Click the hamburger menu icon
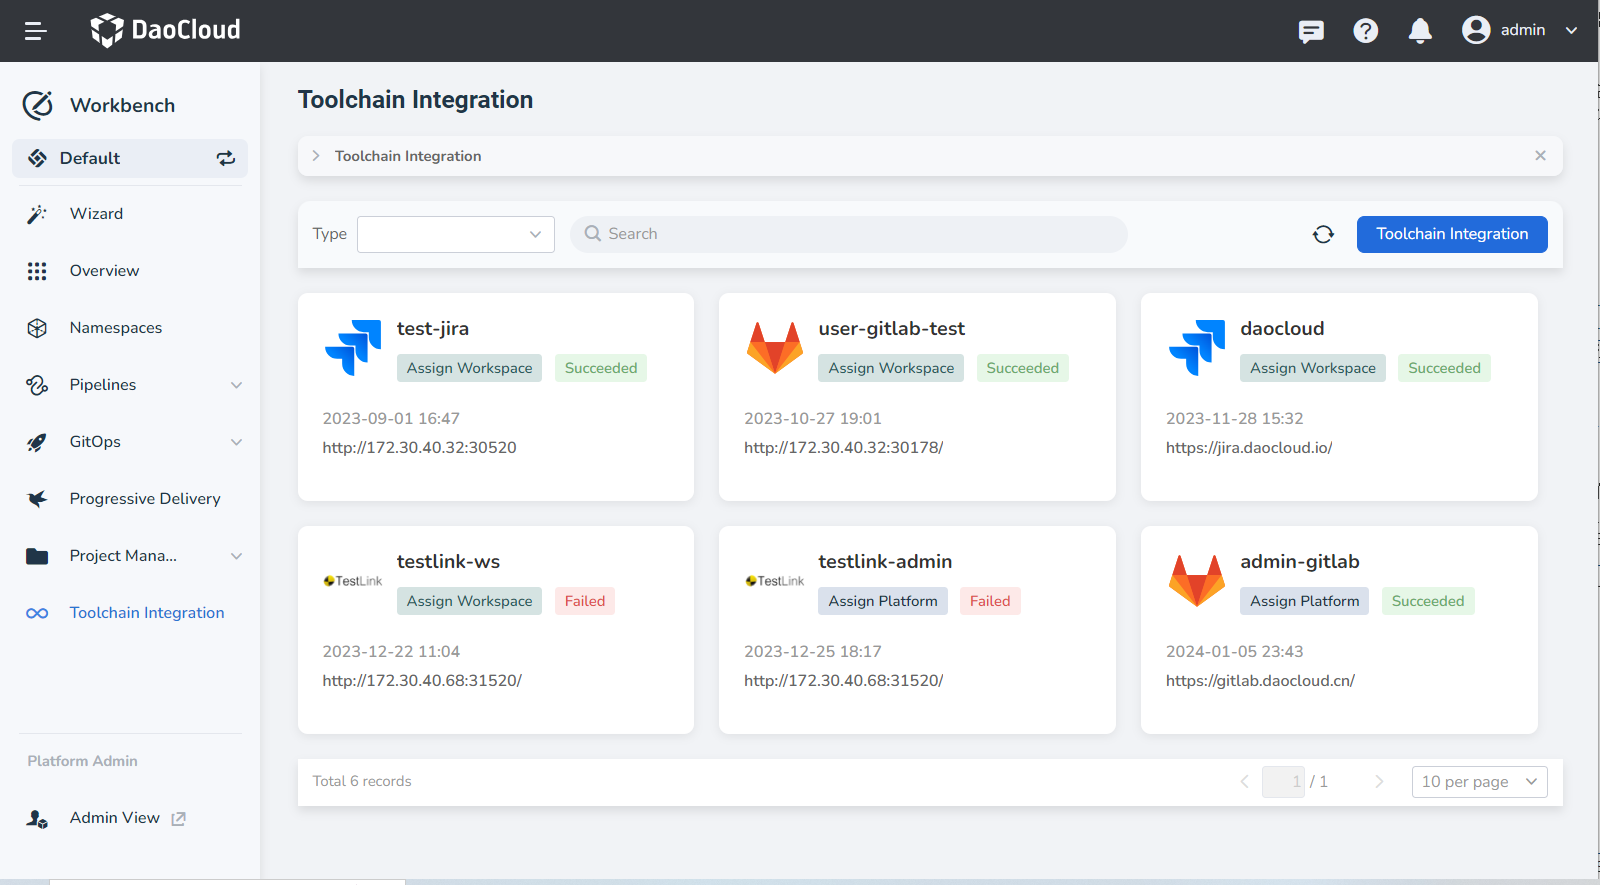 click(x=36, y=31)
